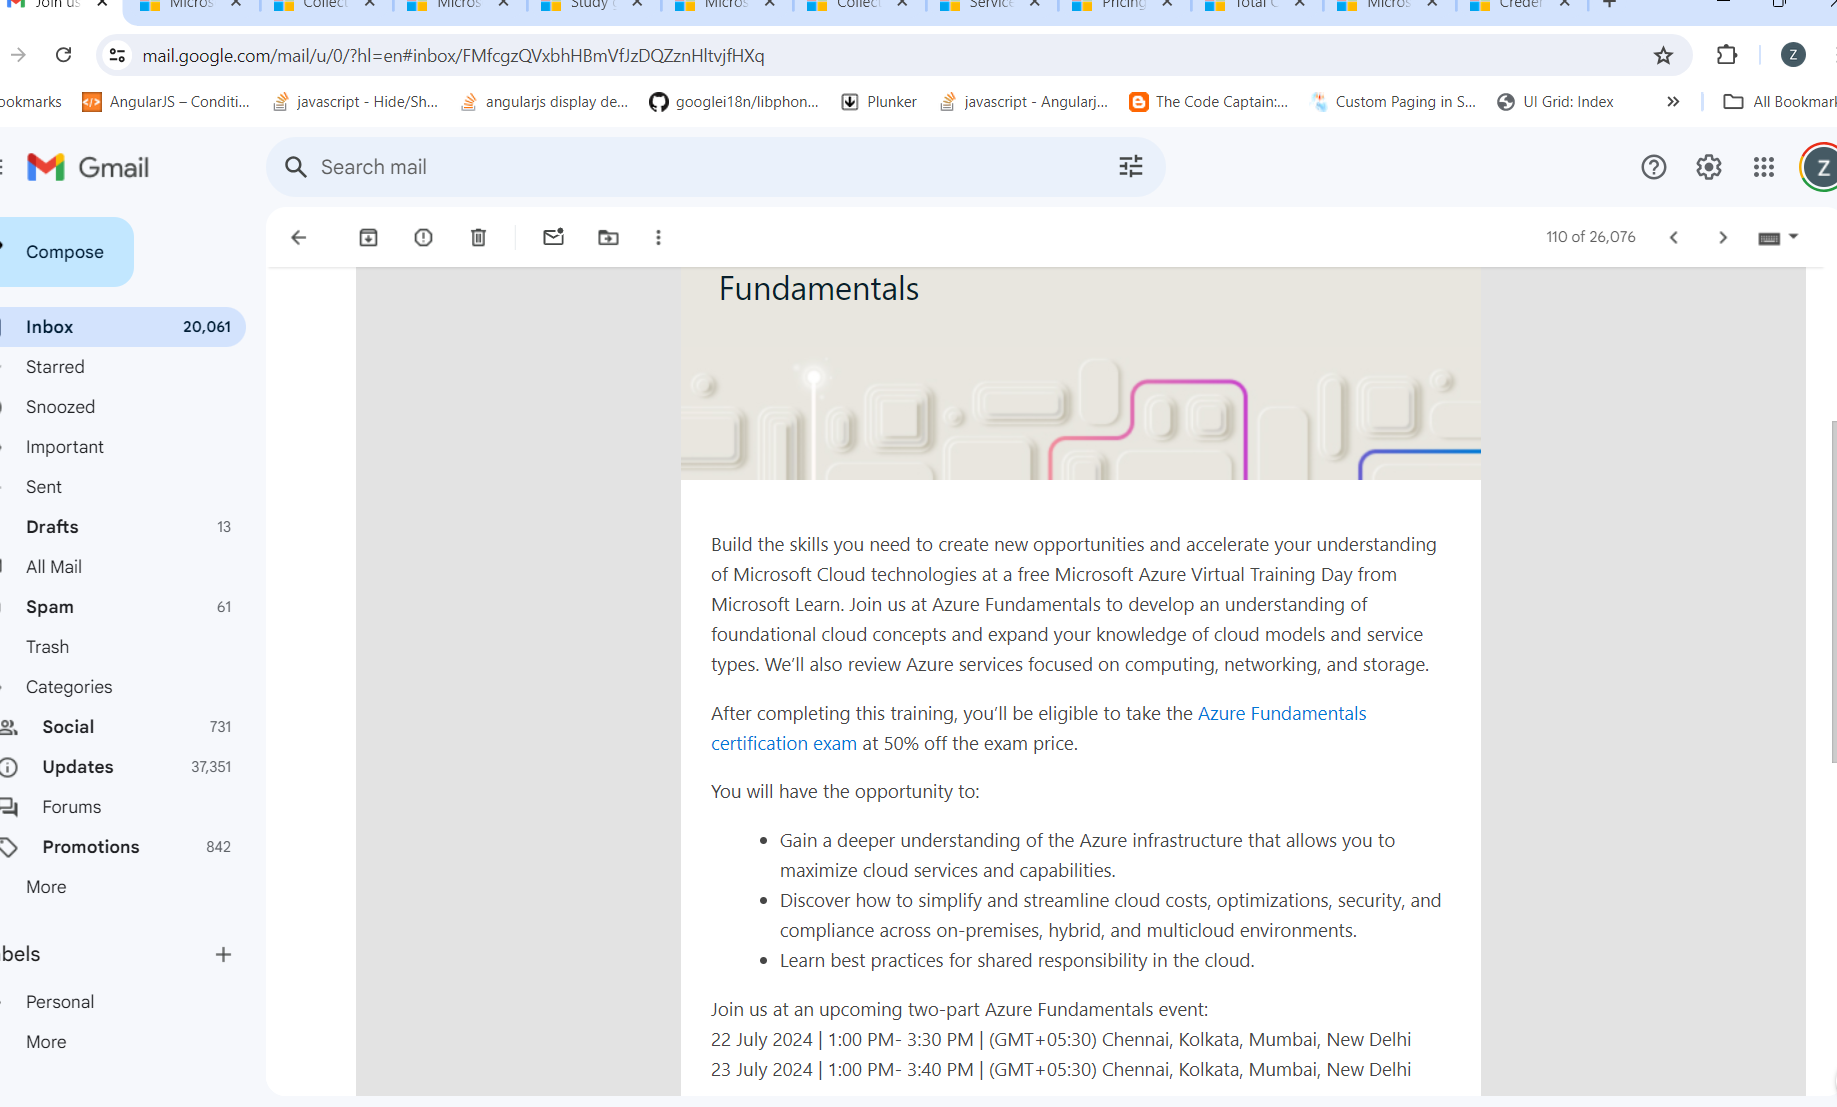Go back to inbox with the back arrow
The height and width of the screenshot is (1107, 1837).
coord(298,237)
